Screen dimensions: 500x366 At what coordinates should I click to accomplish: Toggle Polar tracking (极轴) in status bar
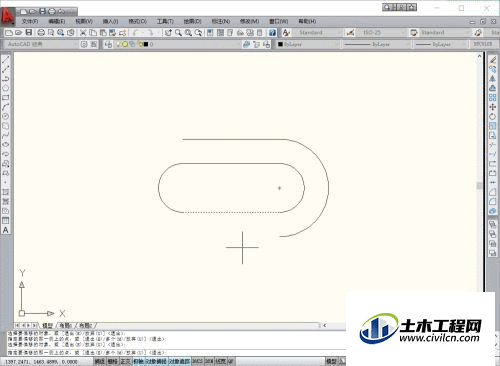coord(139,361)
